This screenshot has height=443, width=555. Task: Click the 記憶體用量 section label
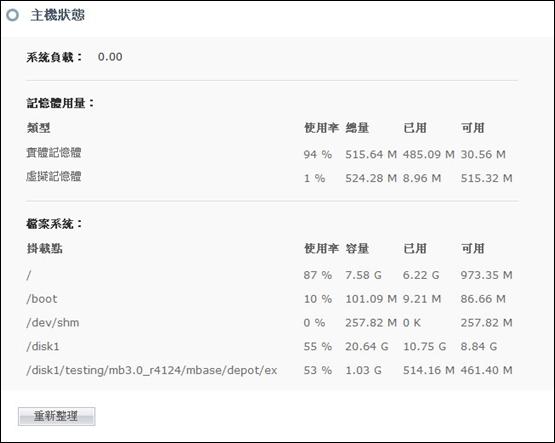[x=60, y=103]
